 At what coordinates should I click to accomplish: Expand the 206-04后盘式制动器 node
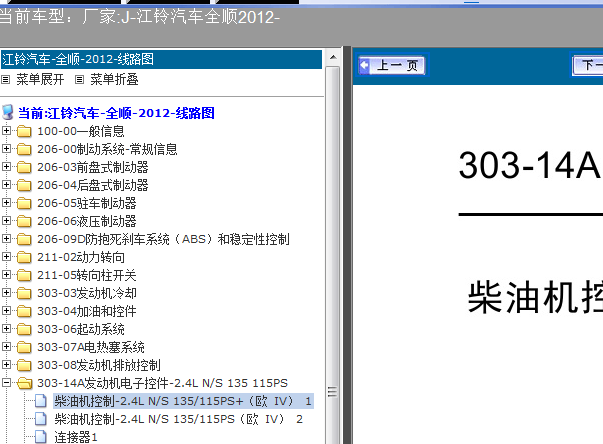coord(6,185)
